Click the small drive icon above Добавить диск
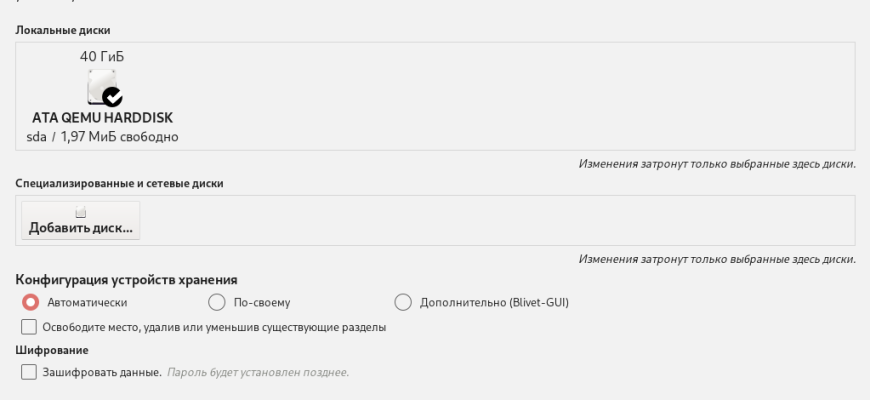 coord(81,213)
